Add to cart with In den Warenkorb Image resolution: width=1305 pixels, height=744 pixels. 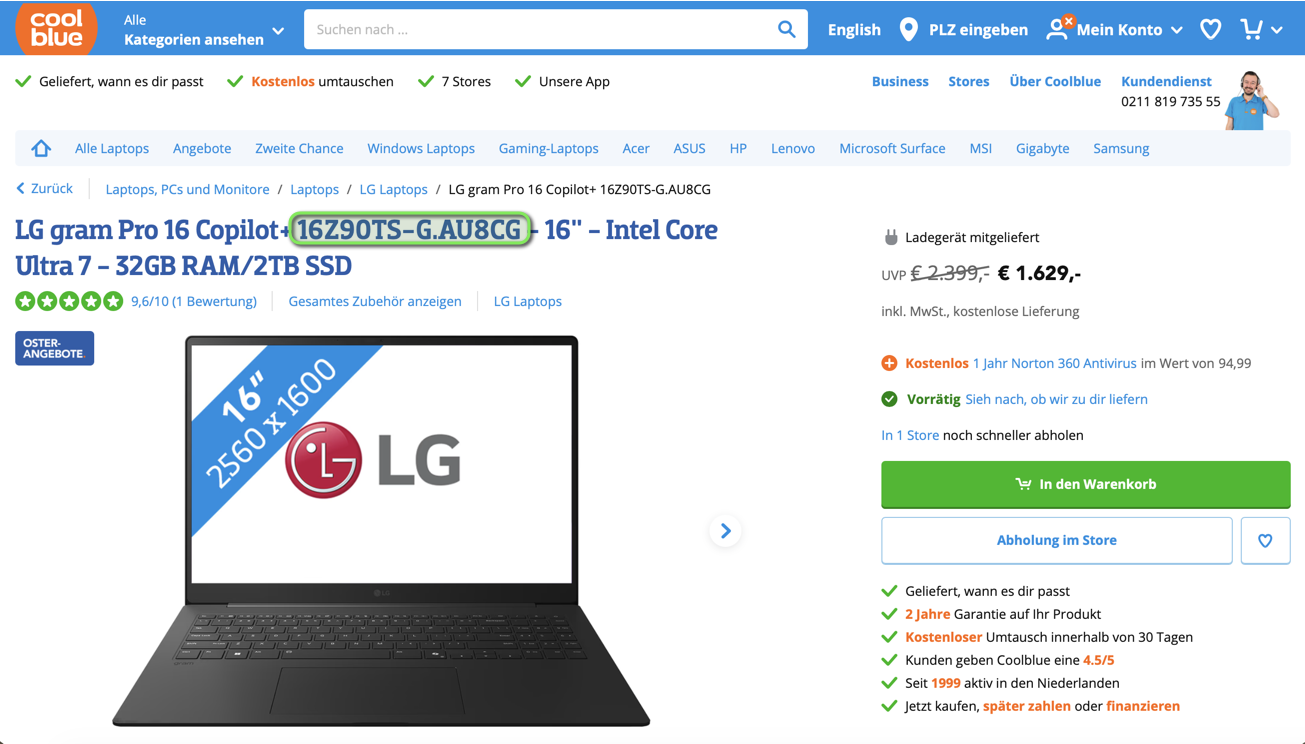point(1085,484)
